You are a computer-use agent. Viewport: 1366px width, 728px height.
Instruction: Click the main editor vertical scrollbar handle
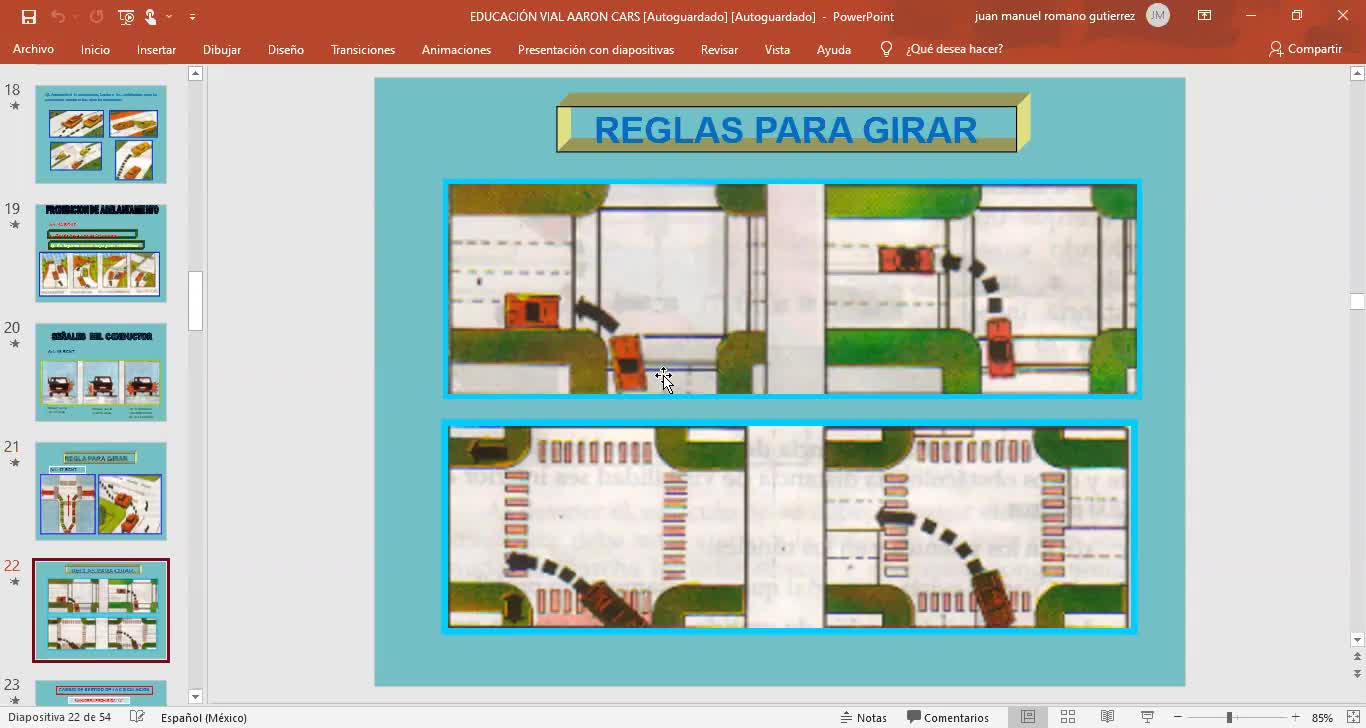pyautogui.click(x=1357, y=301)
